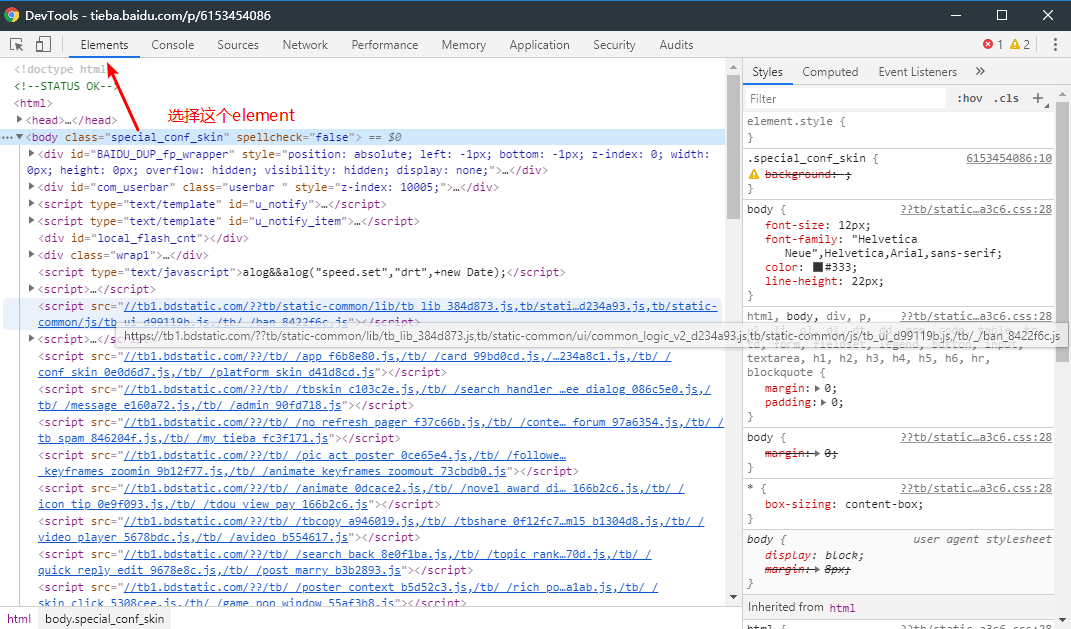Click the display: block user agent value
Screen dimensions: 1071x629
click(x=844, y=555)
